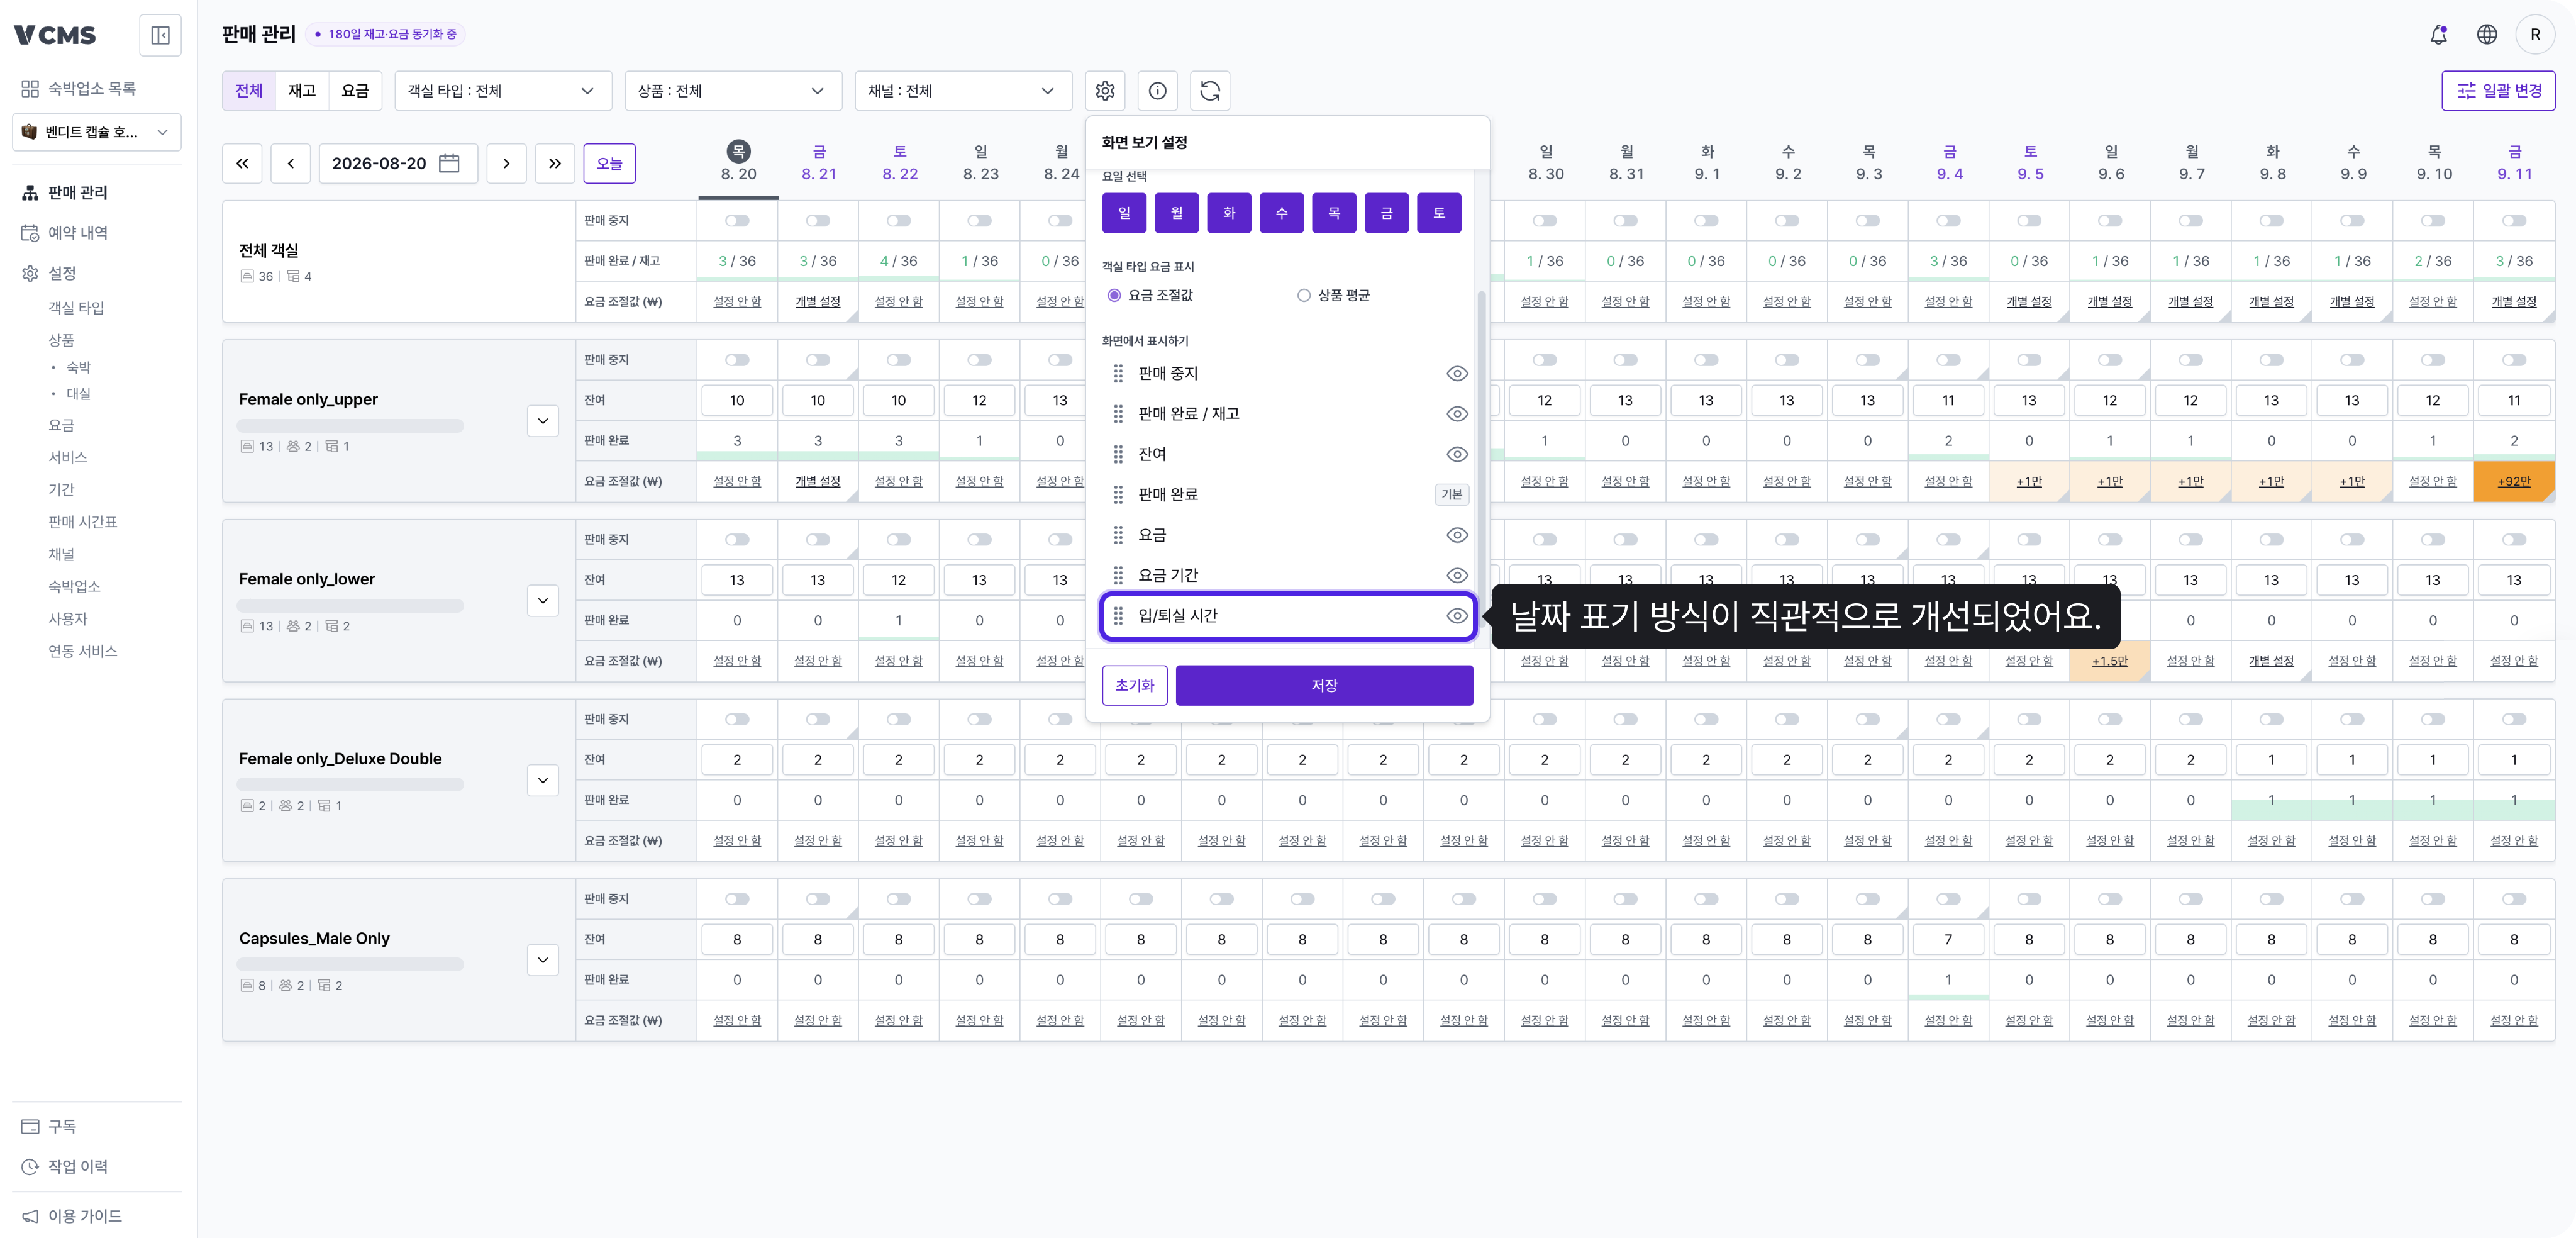Toggle visibility of the 잔여 row
Viewport: 2576px width, 1238px height.
pos(1457,454)
